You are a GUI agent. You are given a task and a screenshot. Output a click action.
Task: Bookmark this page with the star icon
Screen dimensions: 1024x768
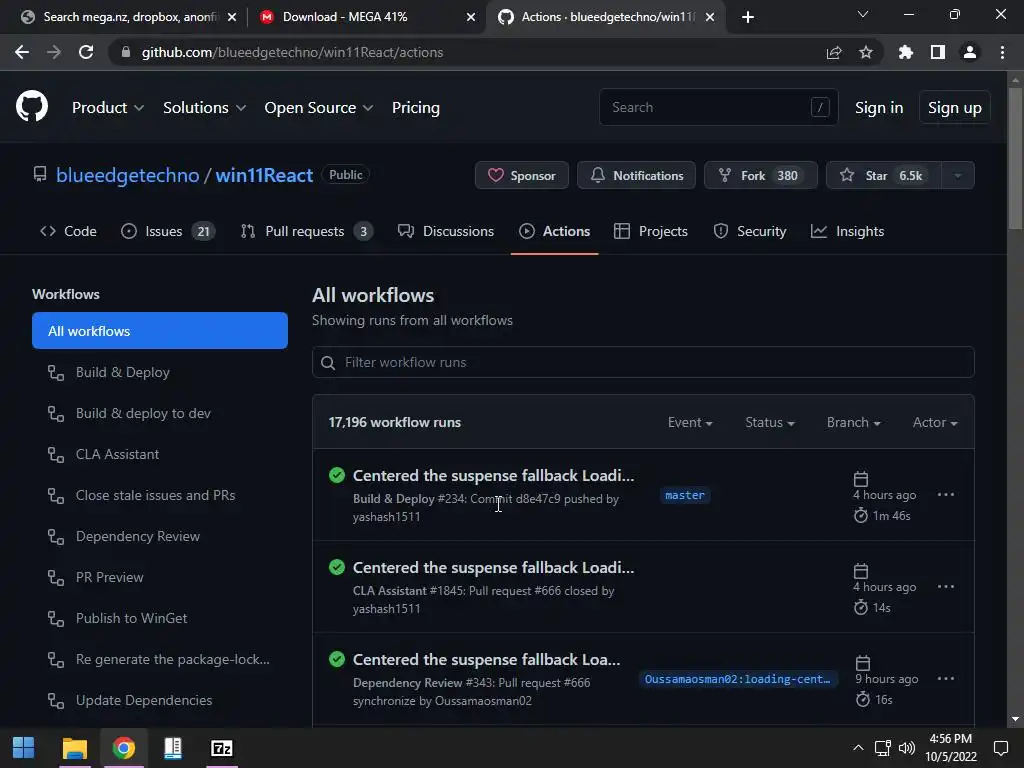[x=866, y=52]
